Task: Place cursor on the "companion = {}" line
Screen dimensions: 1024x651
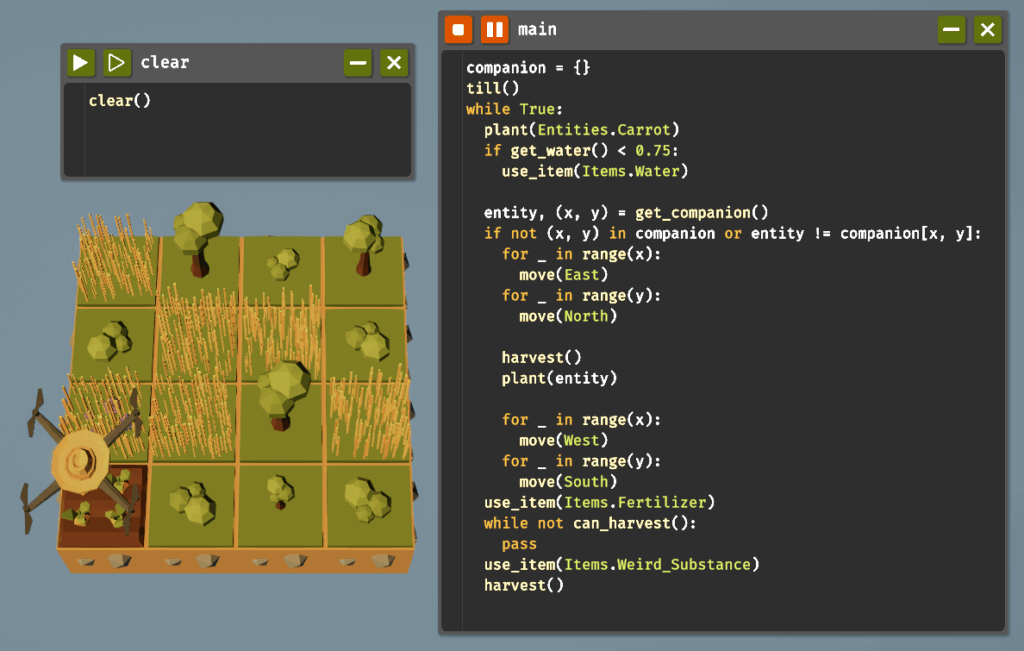Action: tap(528, 67)
